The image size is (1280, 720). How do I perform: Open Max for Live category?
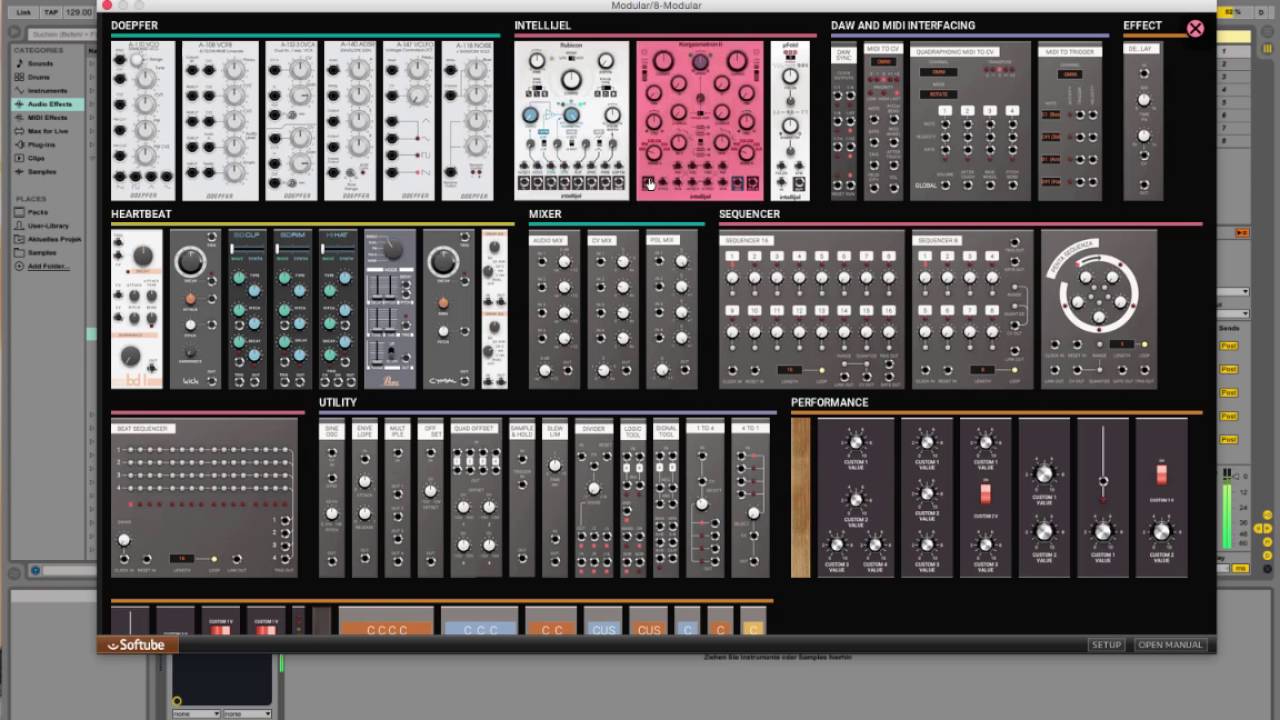click(x=47, y=131)
